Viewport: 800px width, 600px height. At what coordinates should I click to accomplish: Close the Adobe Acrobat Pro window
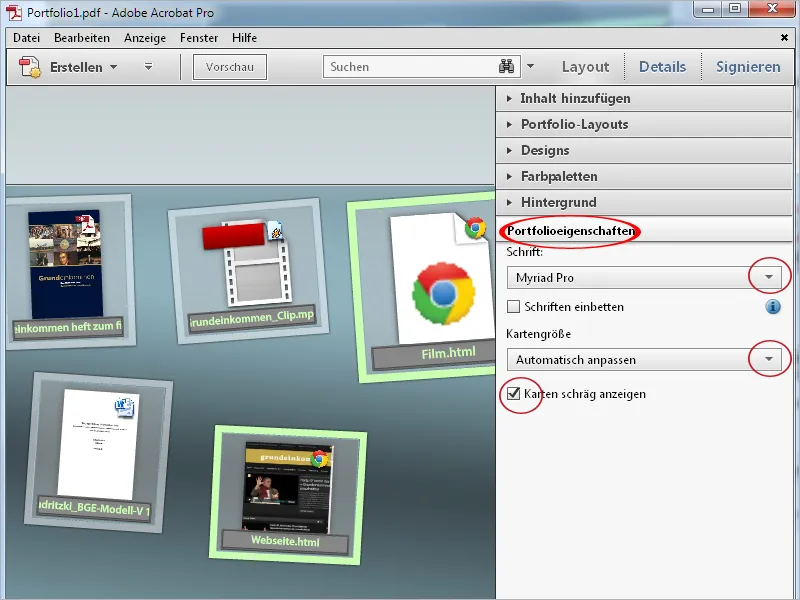click(771, 9)
